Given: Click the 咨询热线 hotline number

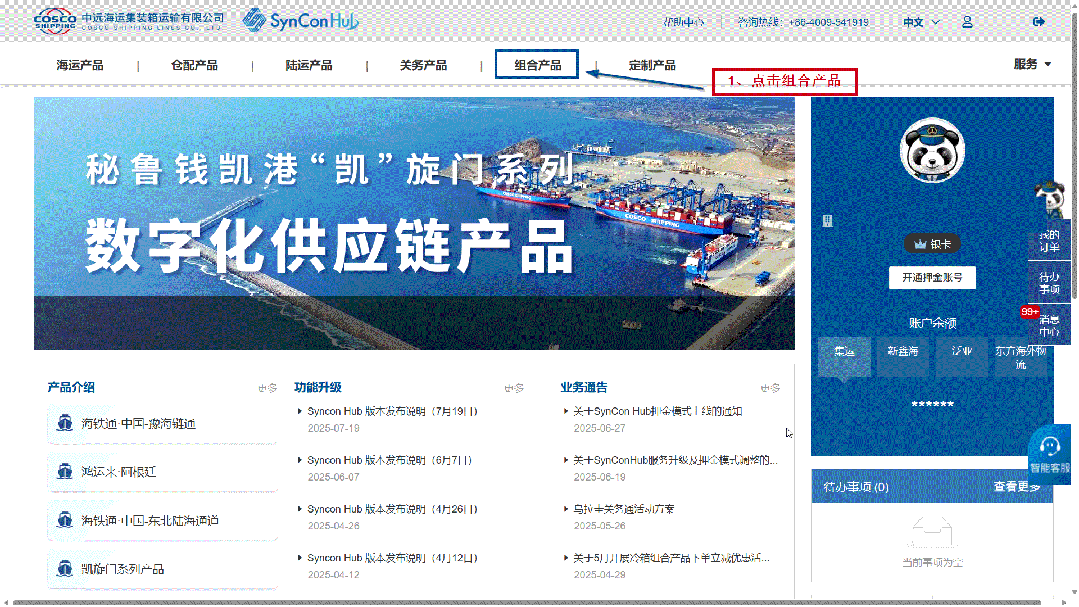Looking at the screenshot, I should pos(803,22).
